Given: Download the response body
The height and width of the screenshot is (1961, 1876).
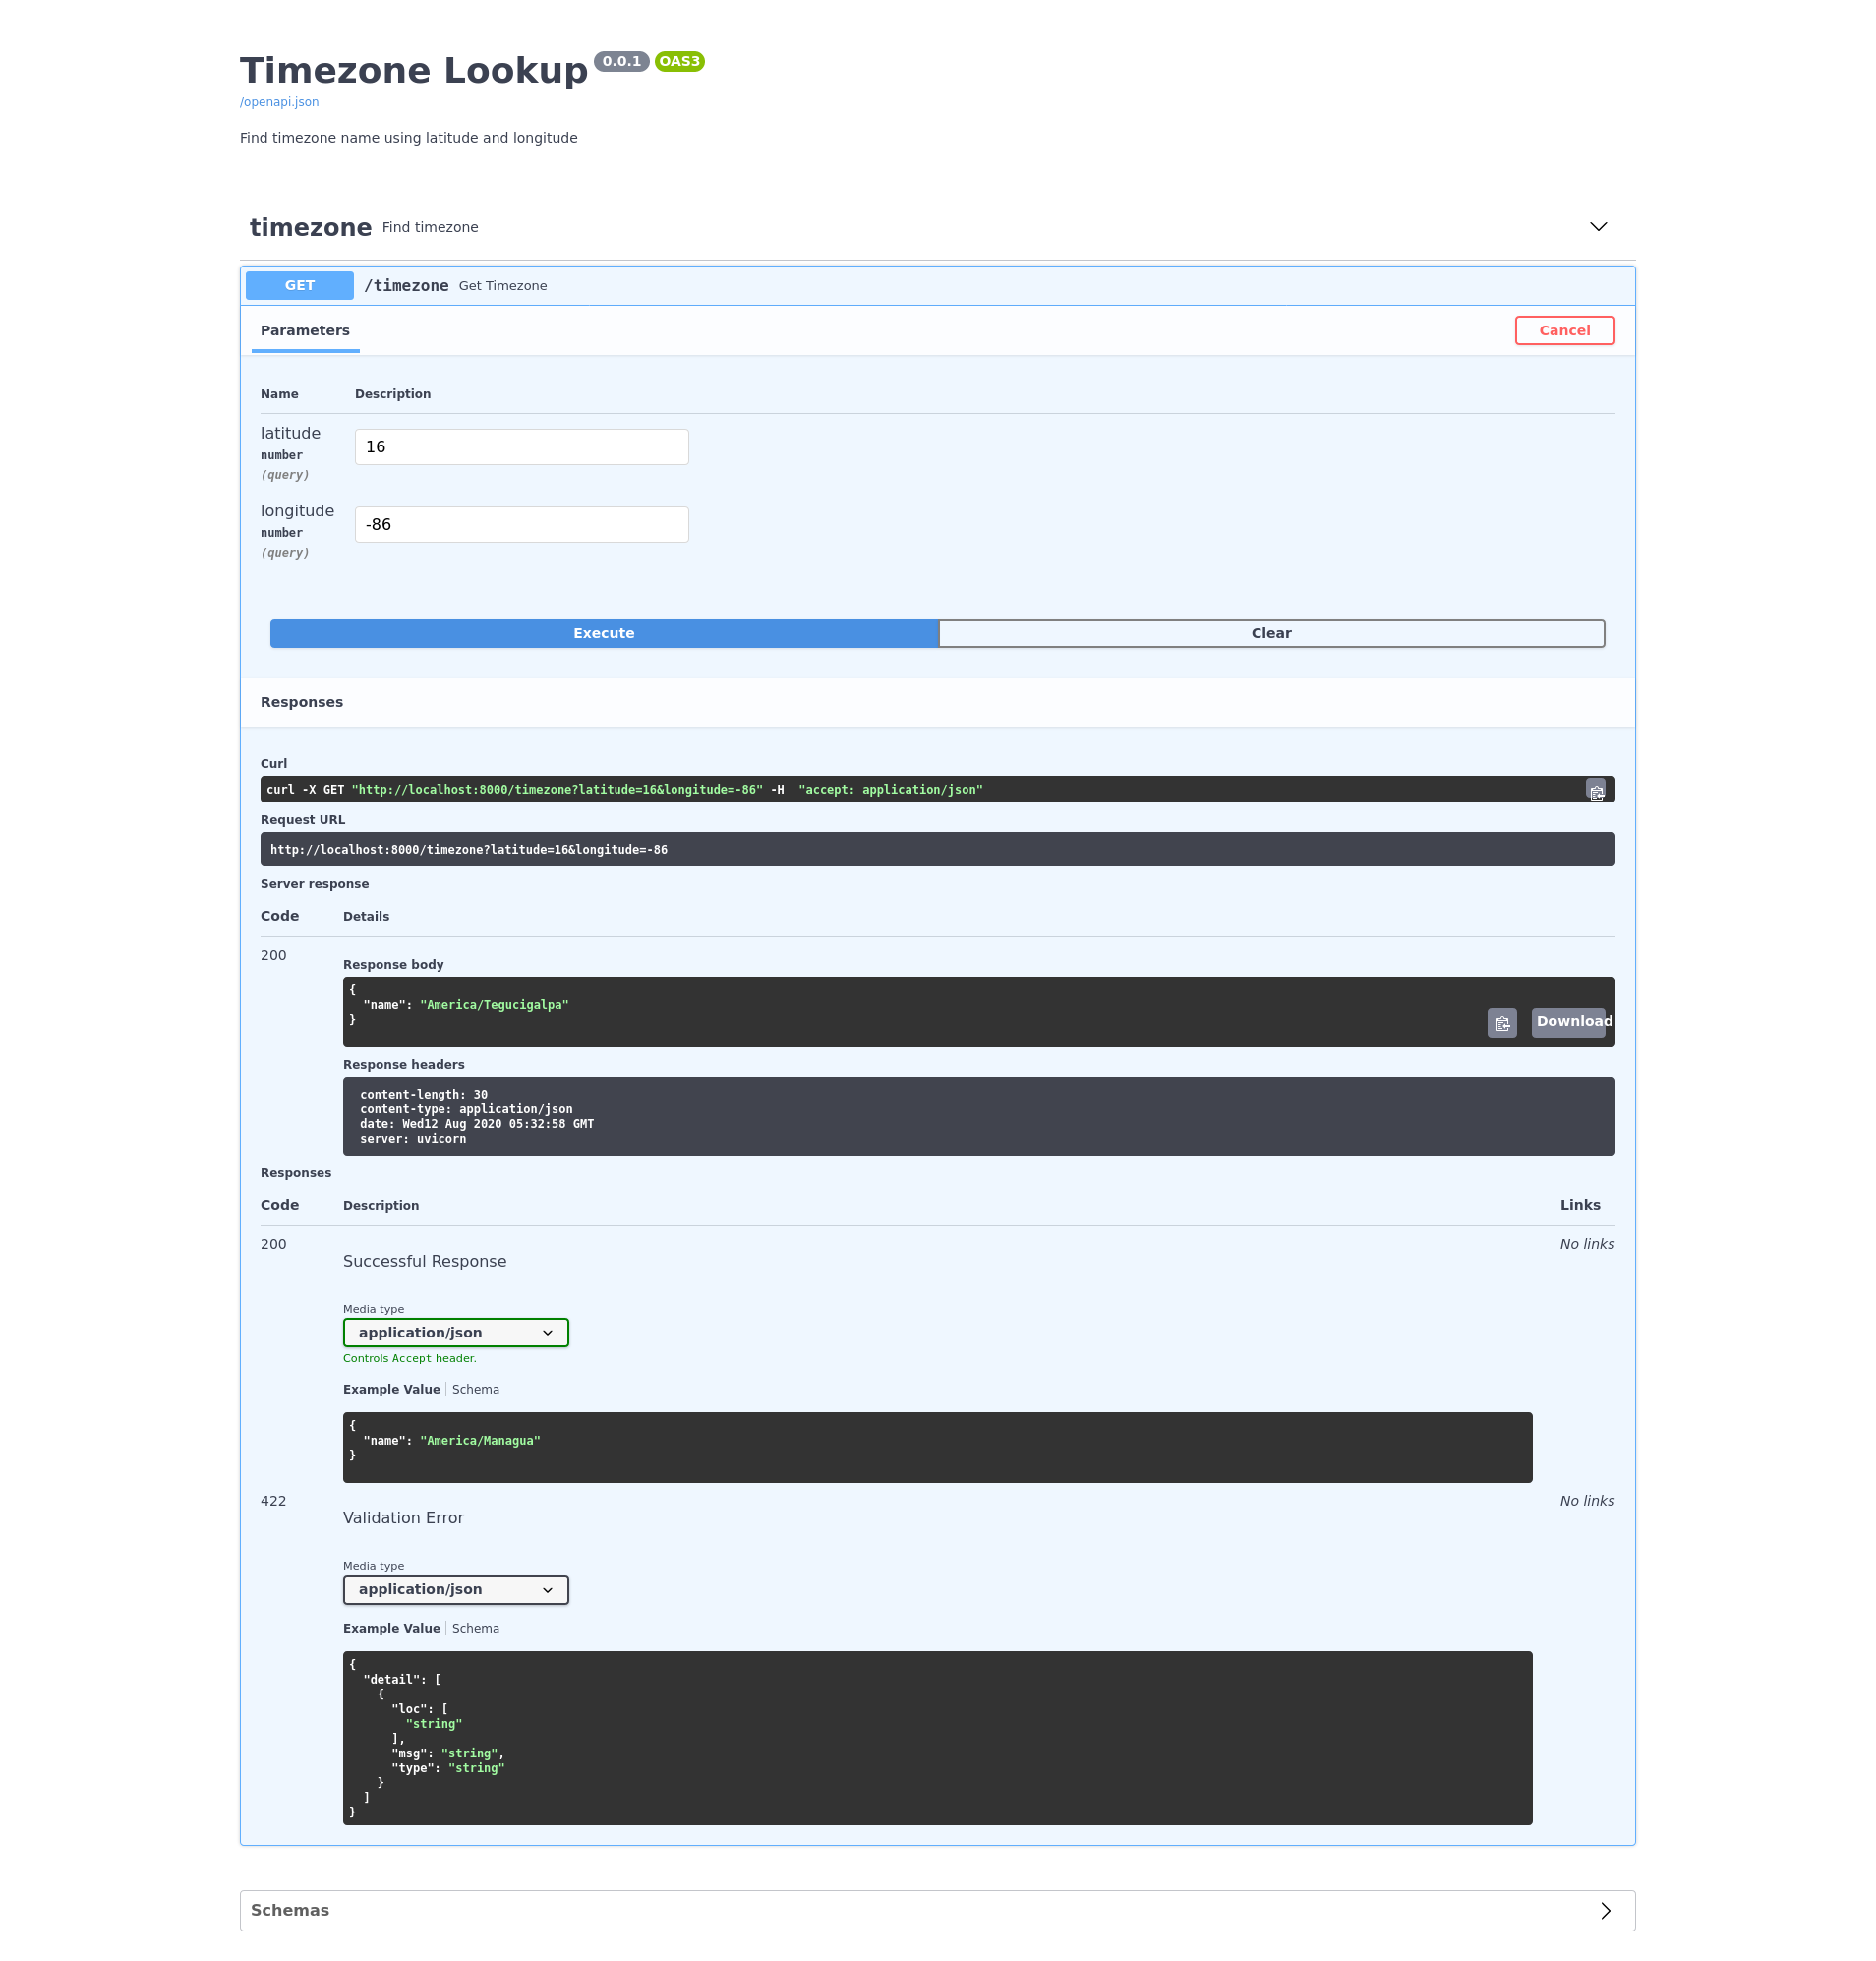Looking at the screenshot, I should tap(1567, 1022).
